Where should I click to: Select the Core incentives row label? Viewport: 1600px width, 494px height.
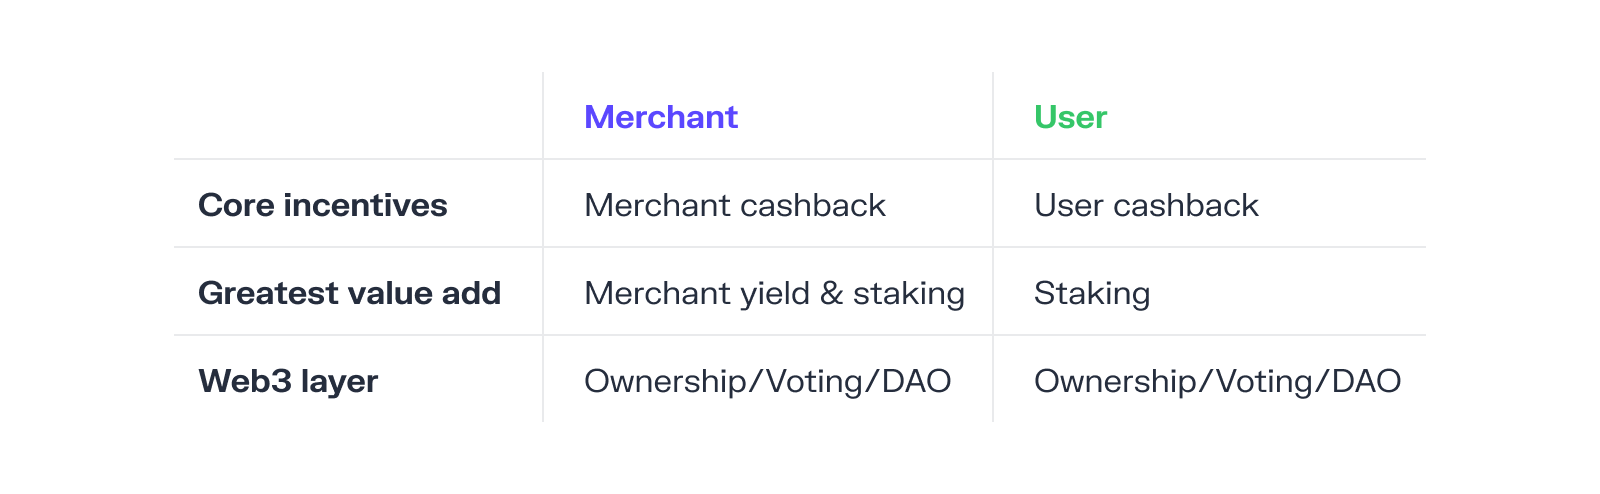point(323,205)
